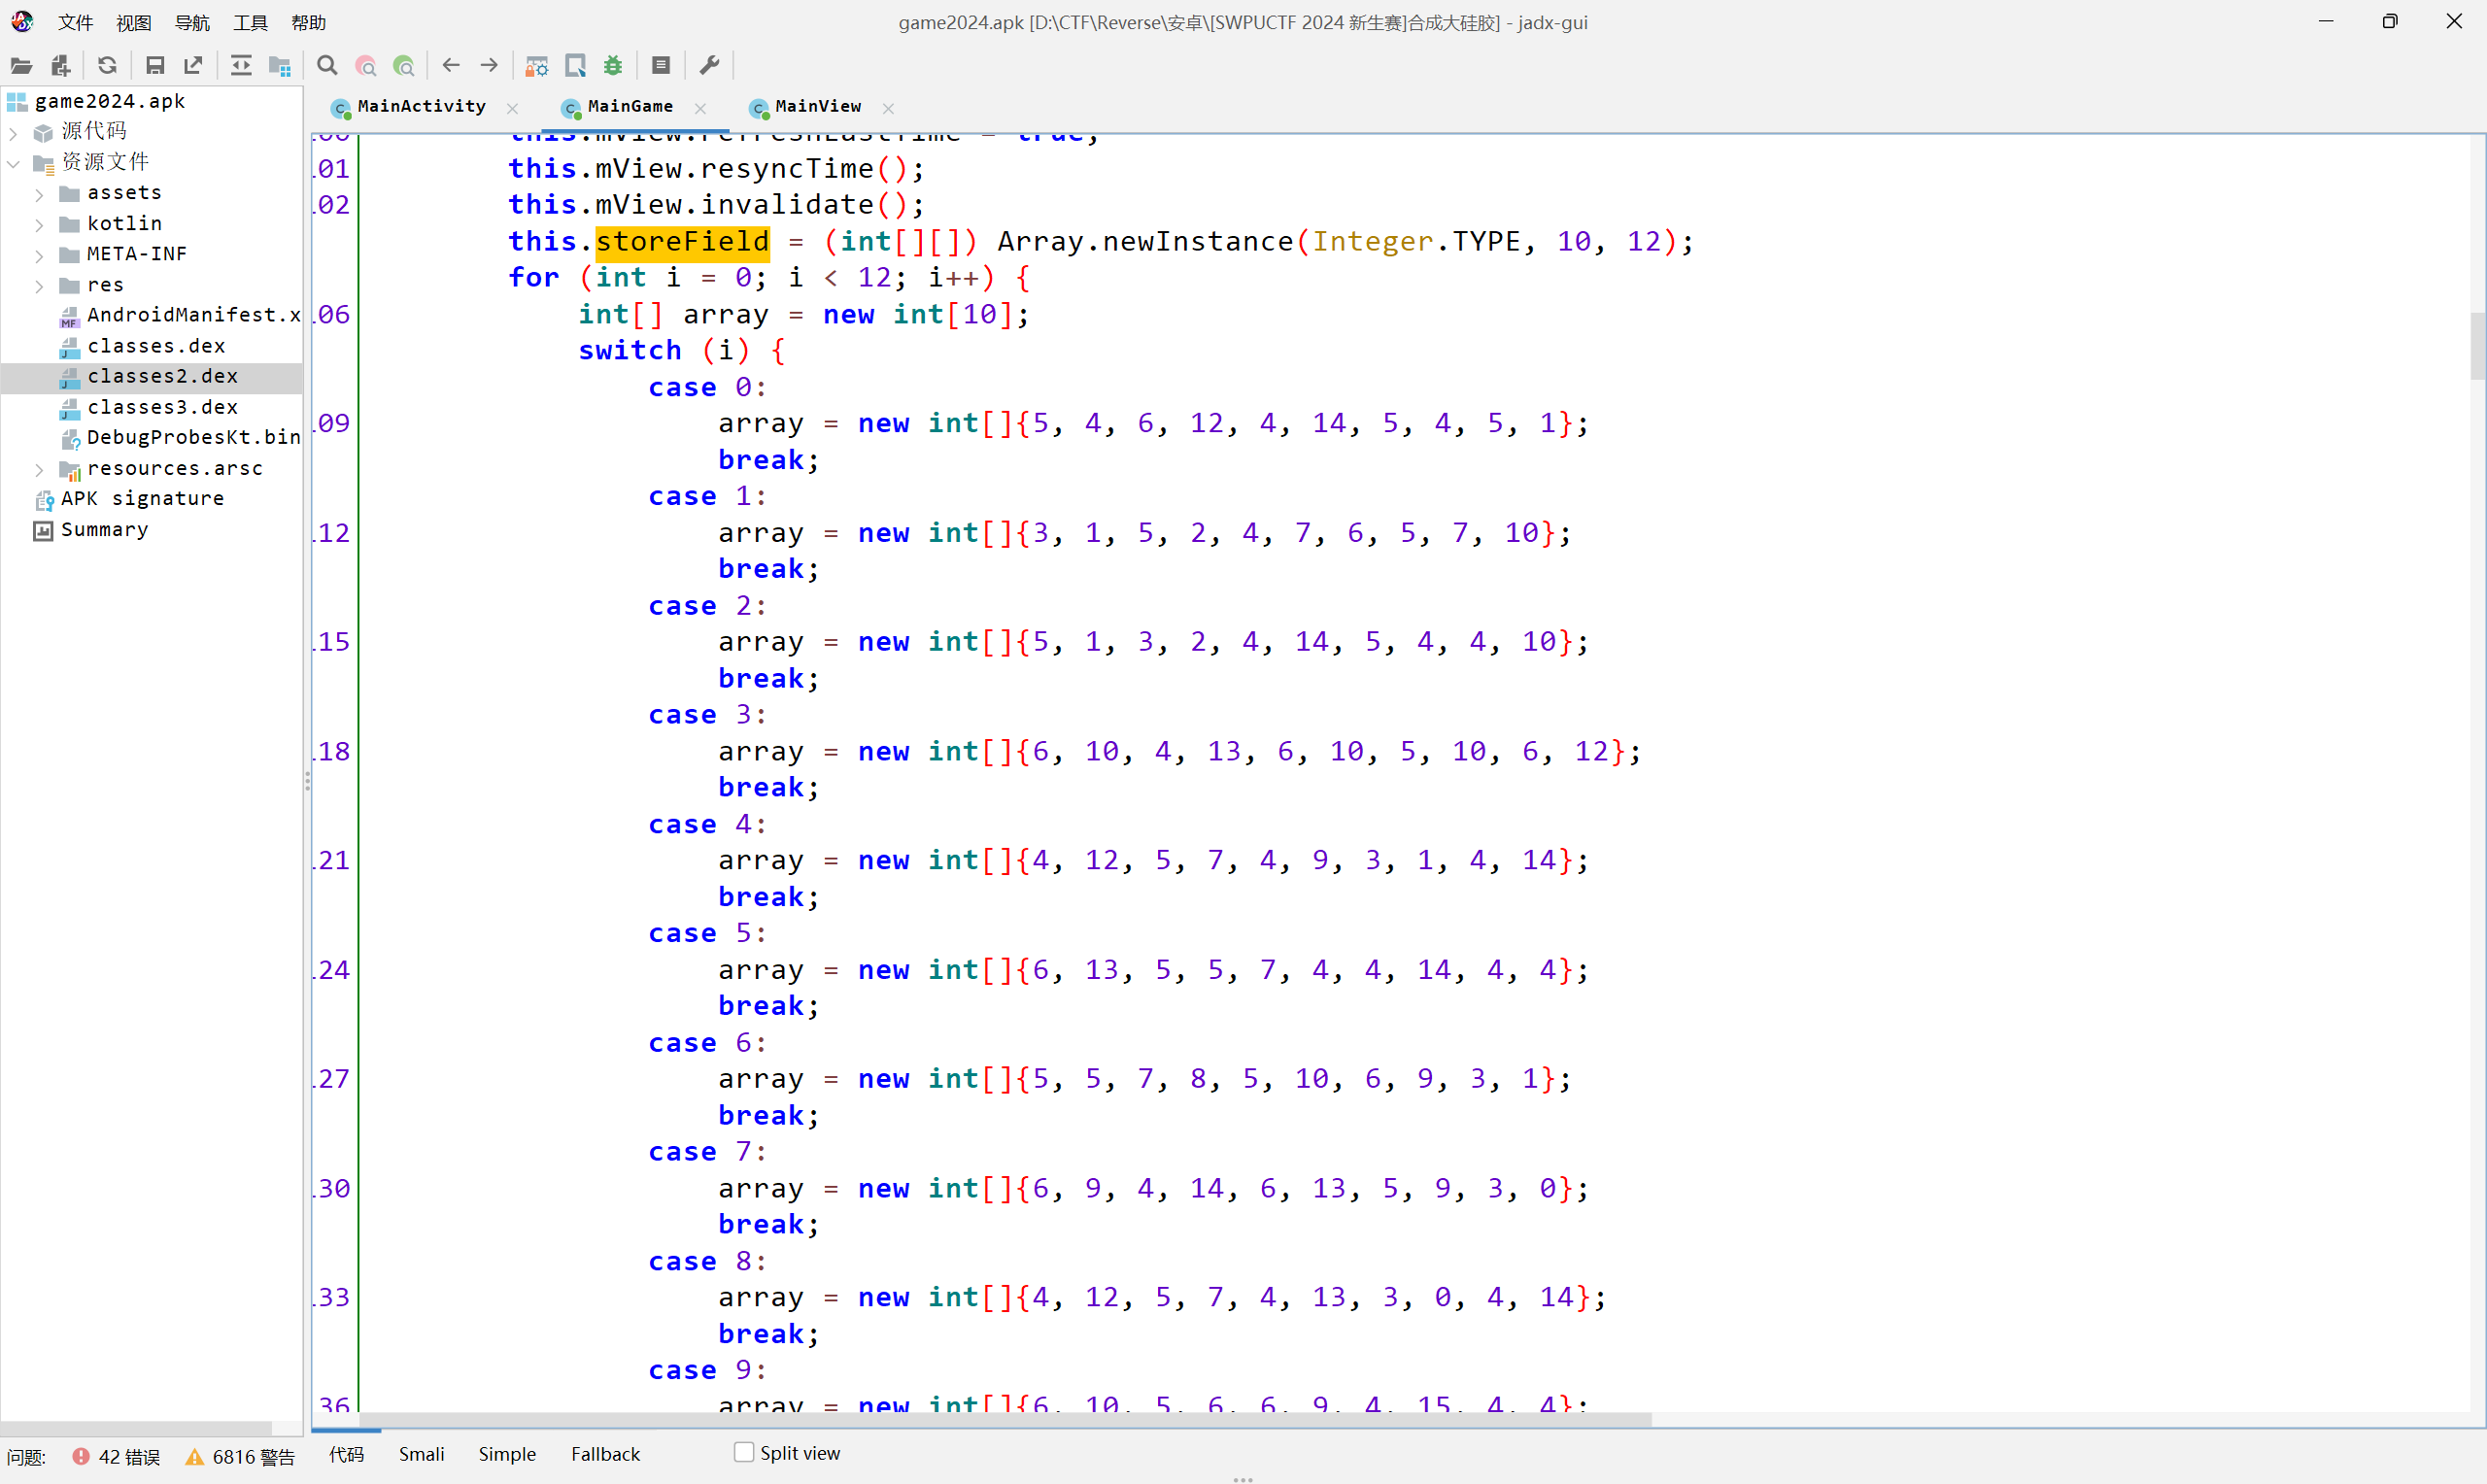Close the MainGame tab
The height and width of the screenshot is (1484, 2487).
coord(700,108)
